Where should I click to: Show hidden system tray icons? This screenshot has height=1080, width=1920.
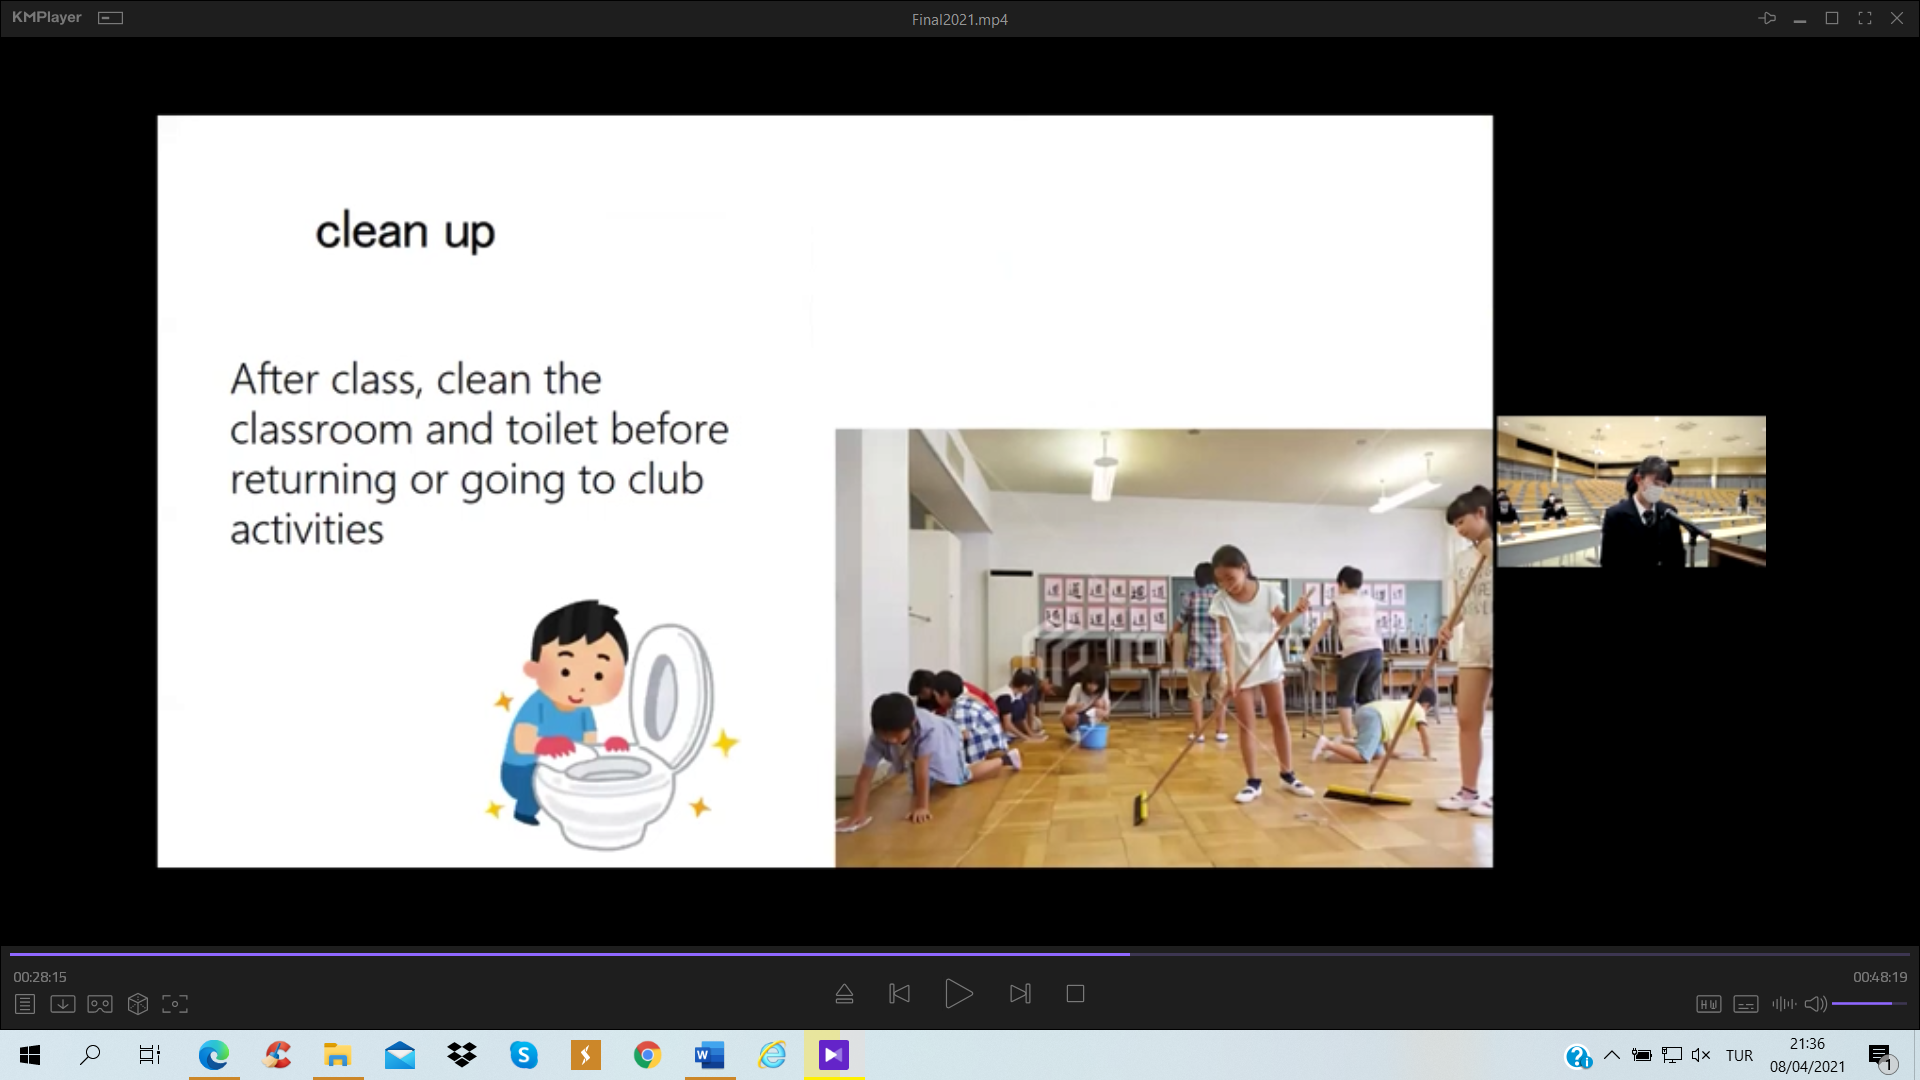[x=1612, y=1055]
